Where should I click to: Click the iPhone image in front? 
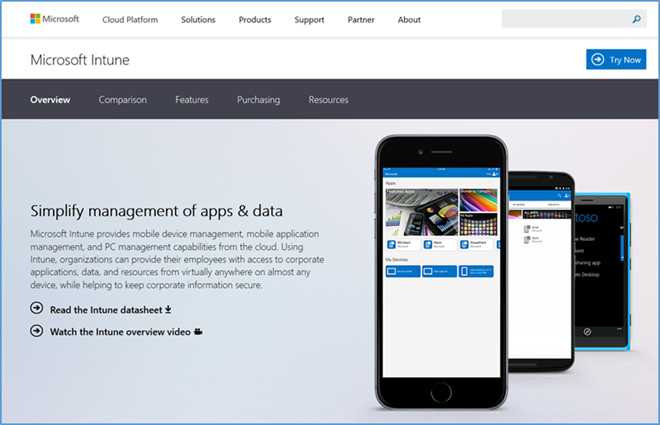(x=441, y=272)
